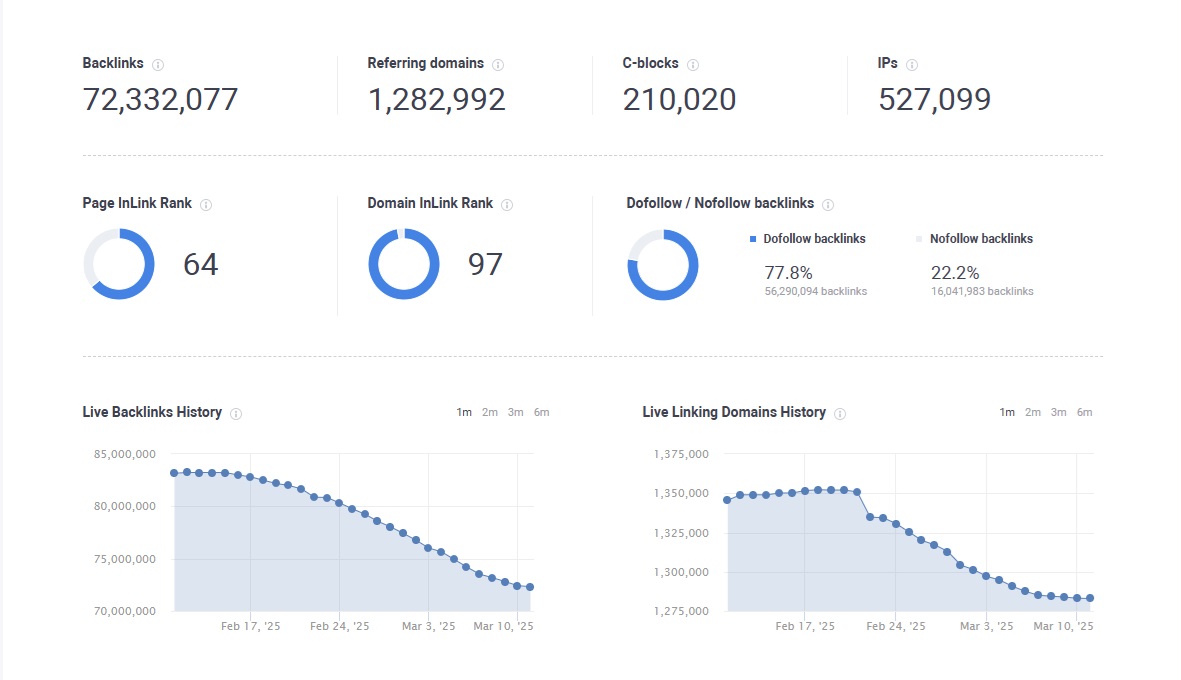Open the Page InLink Rank info icon

click(207, 203)
